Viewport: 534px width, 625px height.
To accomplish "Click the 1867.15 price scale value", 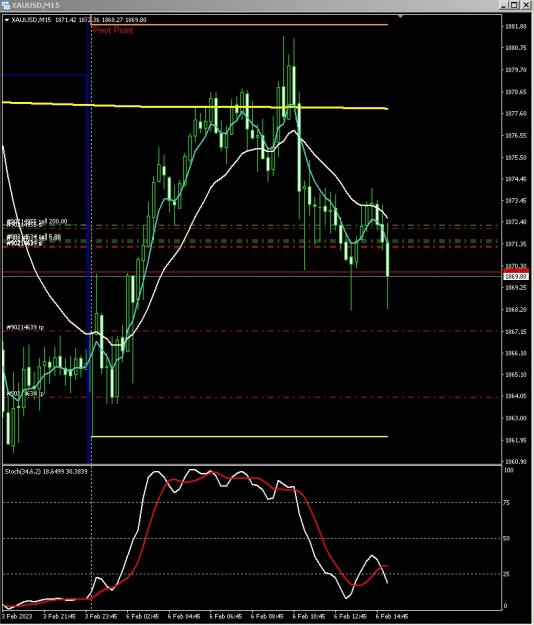I will pos(516,331).
